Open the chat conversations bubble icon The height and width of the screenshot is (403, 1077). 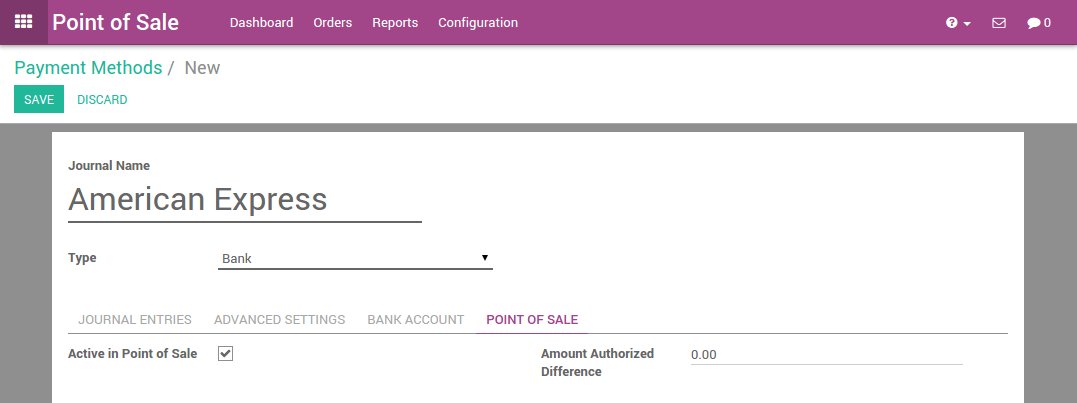click(x=1038, y=23)
